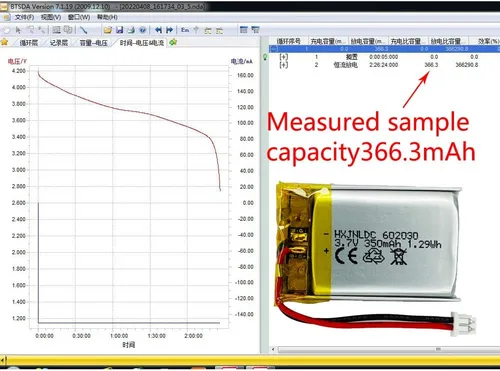This screenshot has height=371, width=500.
Task: Click the 循环序号 column header
Action: coord(289,41)
